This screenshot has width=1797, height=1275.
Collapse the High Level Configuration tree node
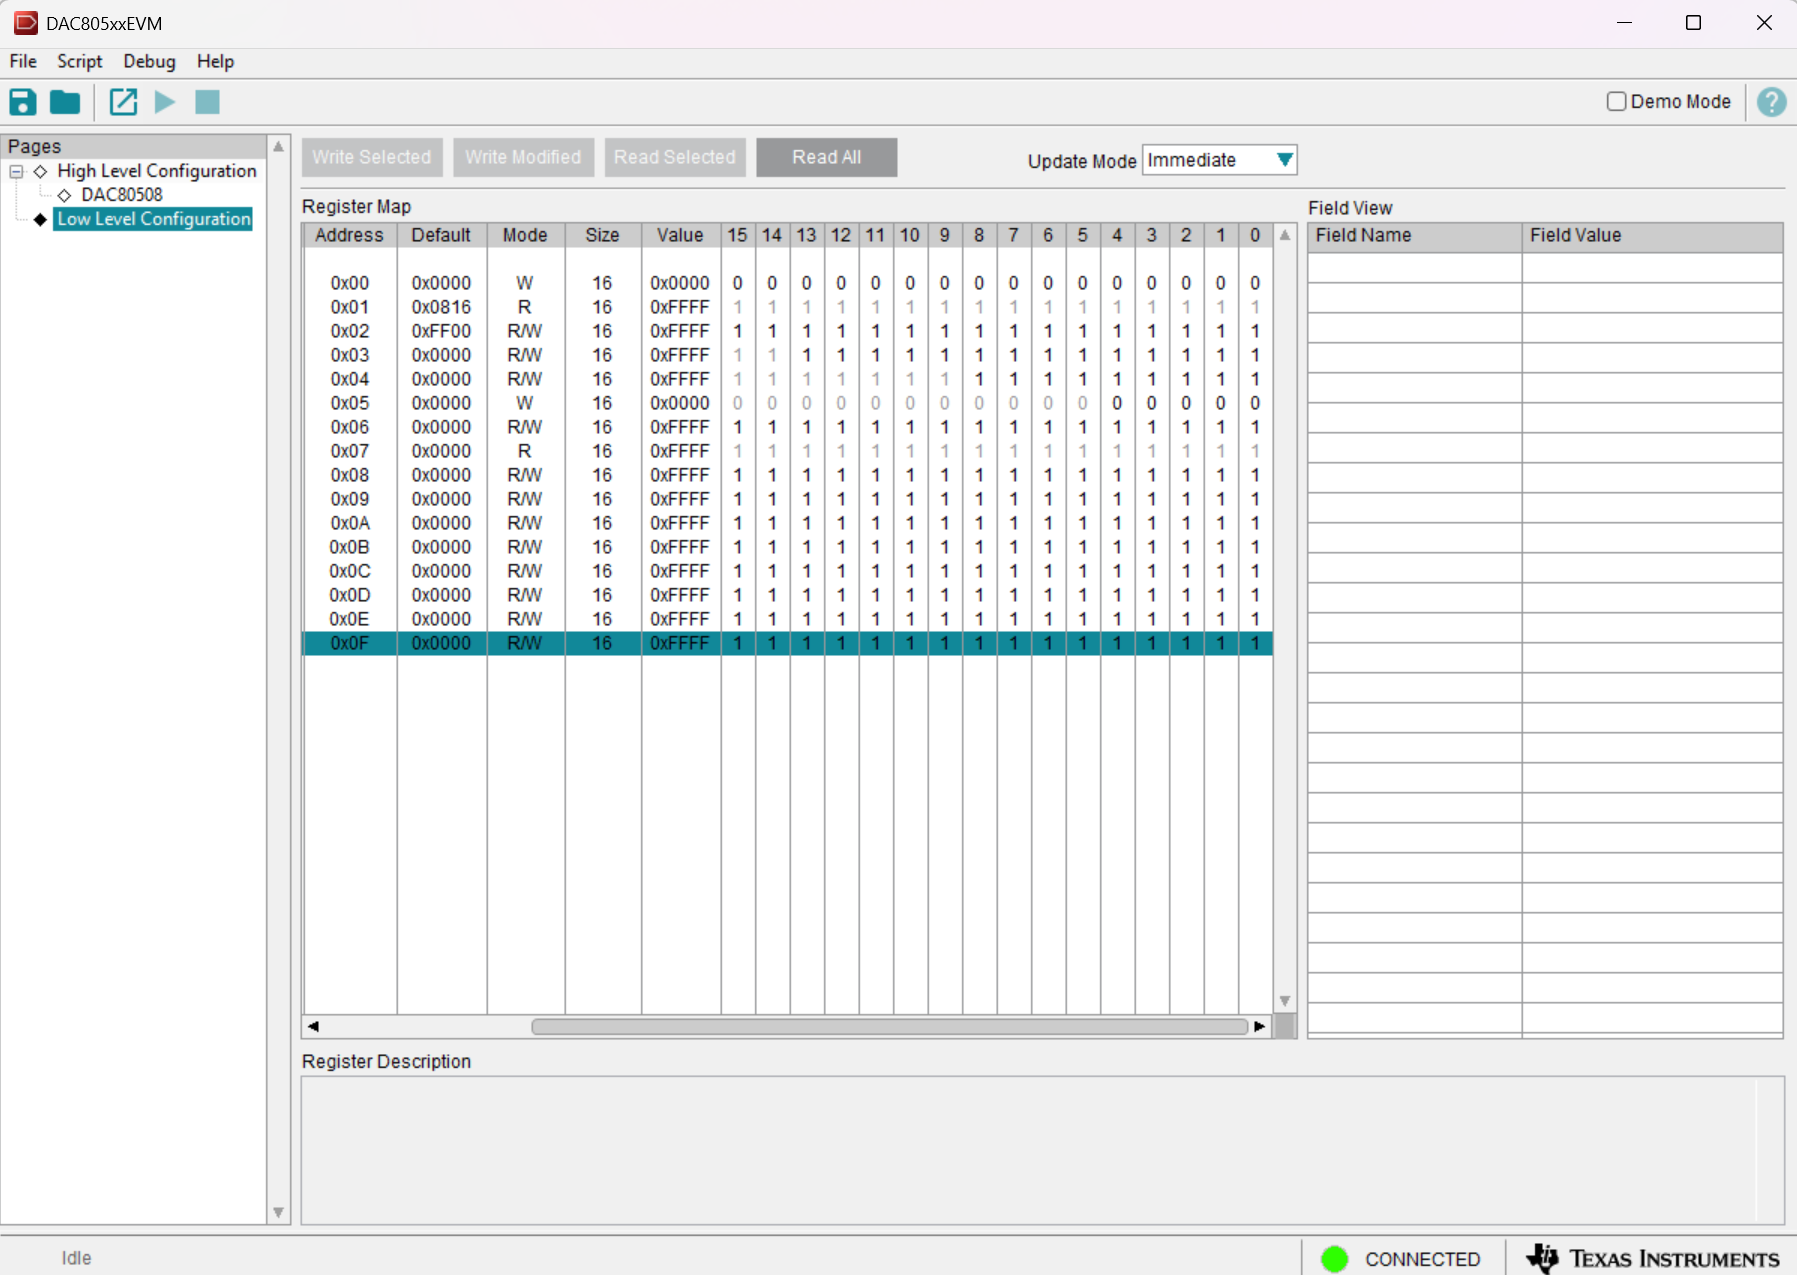16,171
